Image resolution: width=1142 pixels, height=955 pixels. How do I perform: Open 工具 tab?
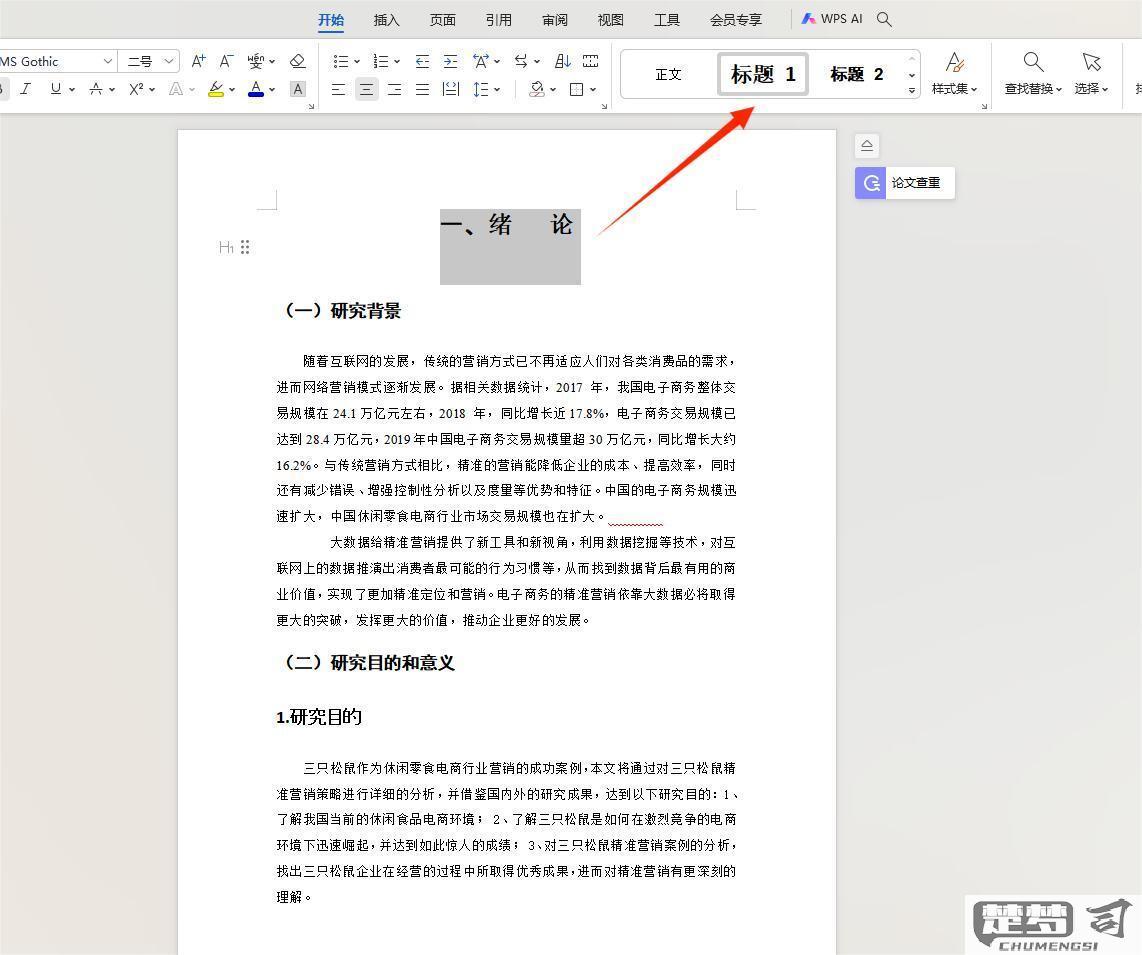[x=666, y=20]
